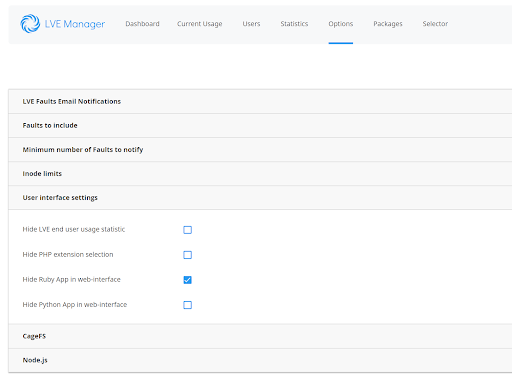Expand the CageFS section
This screenshot has height=377, width=512.
(x=260, y=336)
